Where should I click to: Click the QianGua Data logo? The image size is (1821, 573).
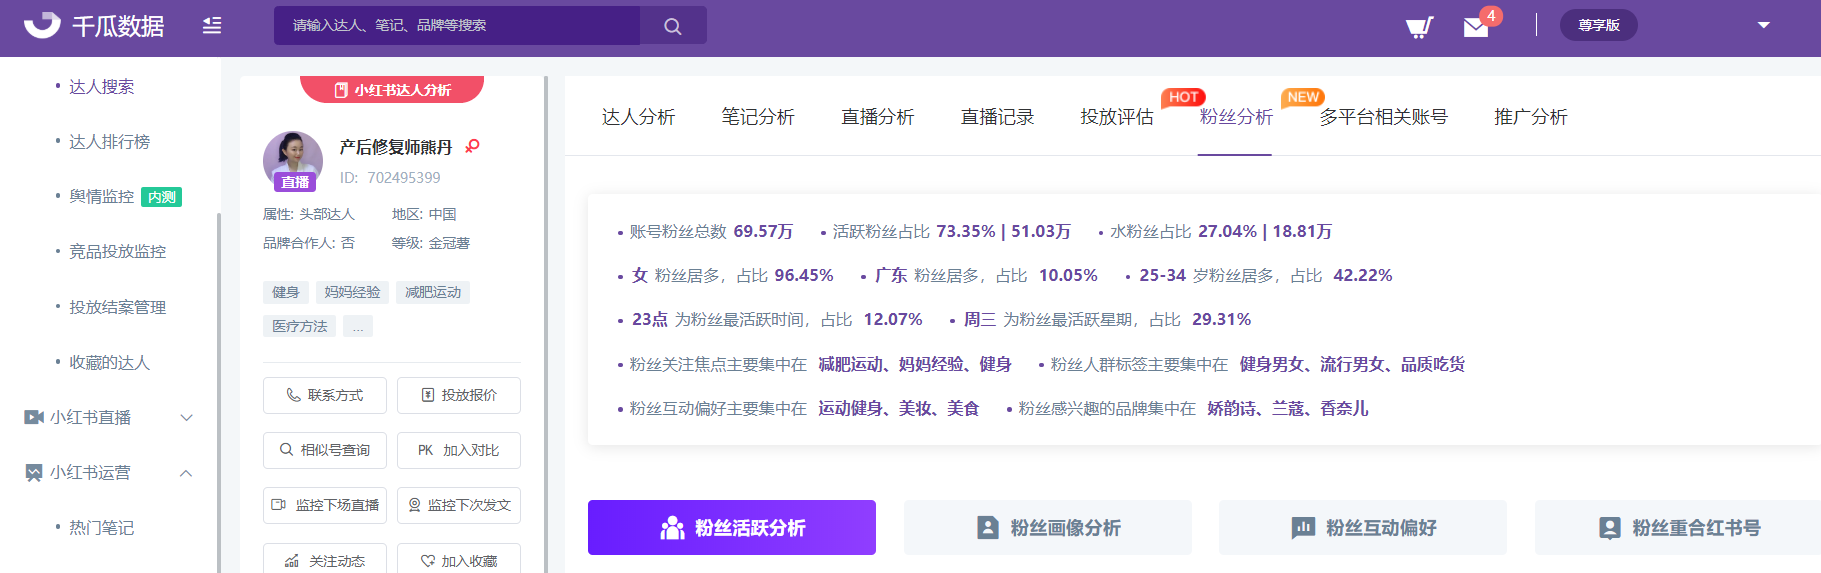click(94, 26)
